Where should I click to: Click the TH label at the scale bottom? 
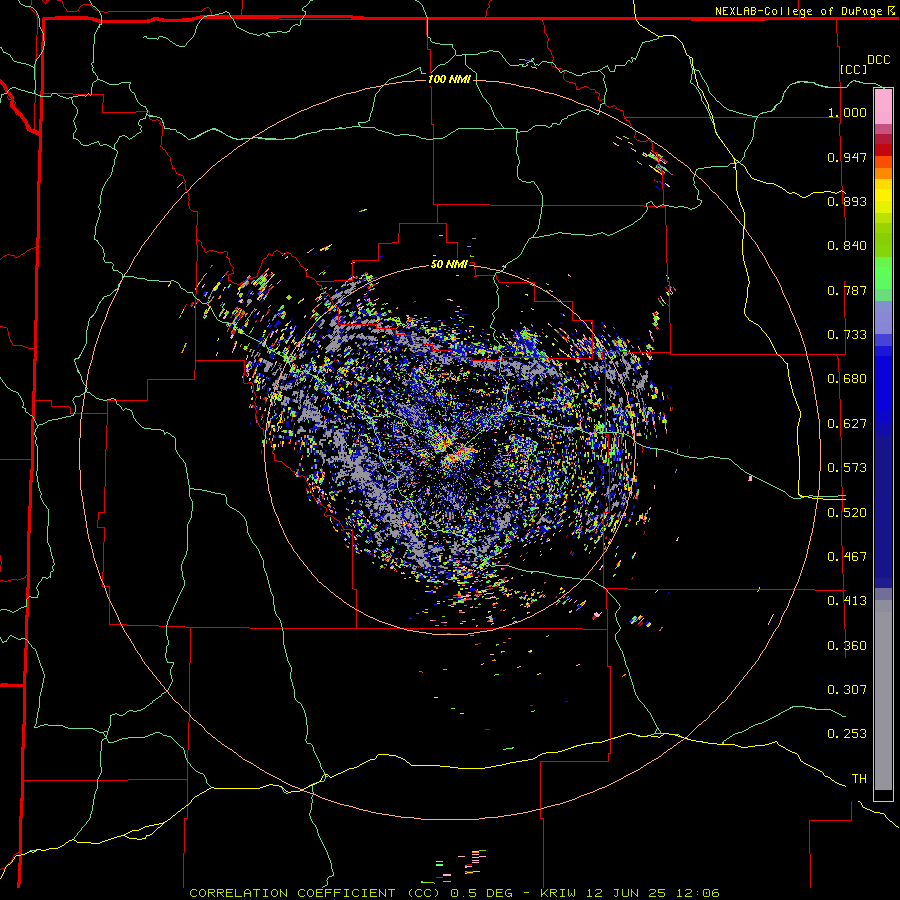[x=859, y=779]
